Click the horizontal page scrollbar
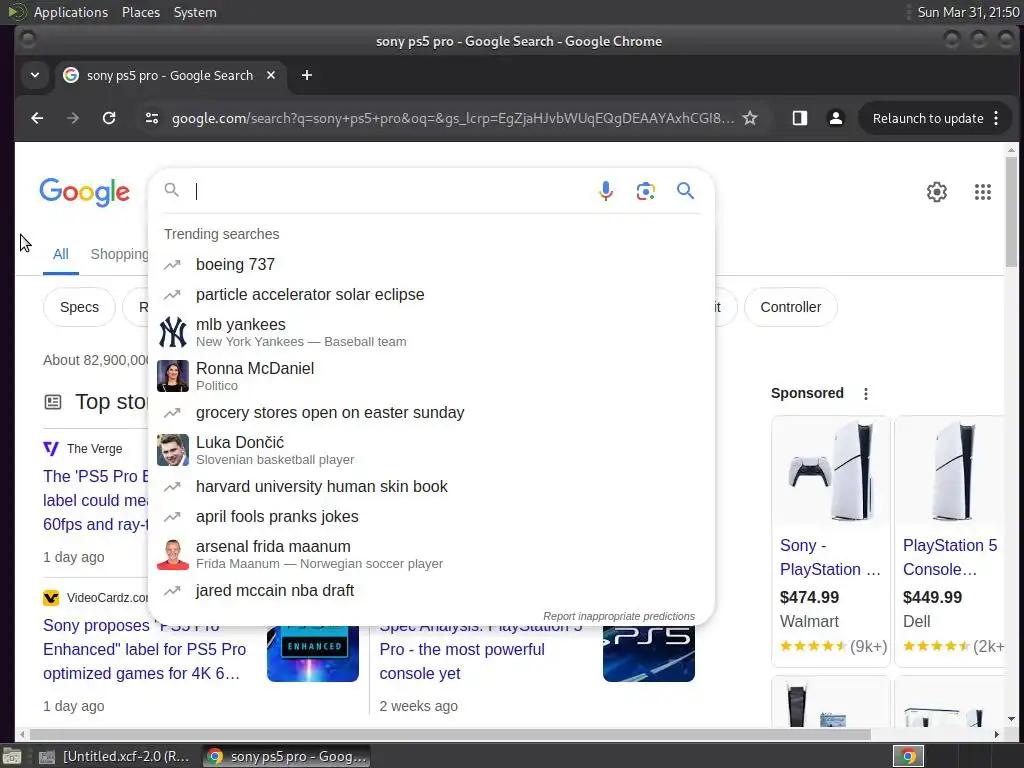1024x768 pixels. pos(449,734)
